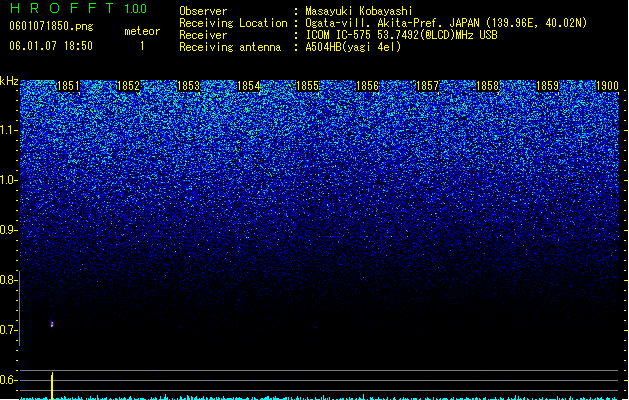Click the 1853 time marker

(188, 86)
